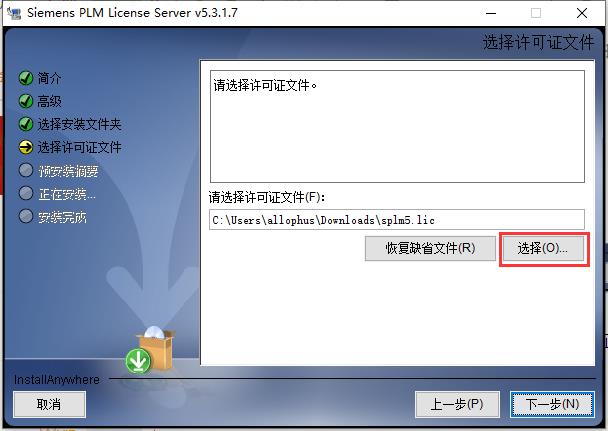Image resolution: width=608 pixels, height=431 pixels.
Task: Click the green checkmark beside 简介
Action: tap(26, 78)
